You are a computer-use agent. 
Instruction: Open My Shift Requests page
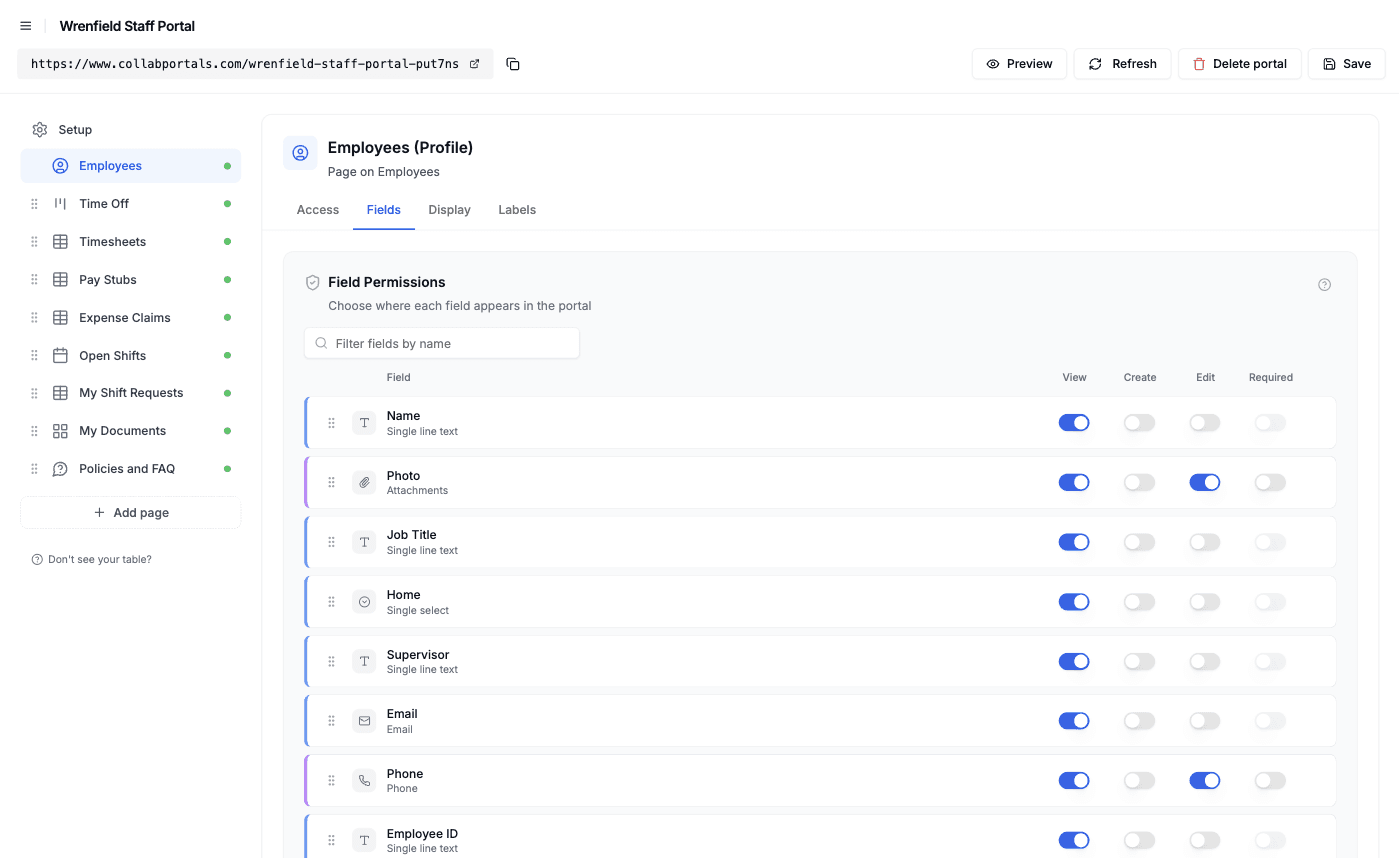click(x=131, y=393)
